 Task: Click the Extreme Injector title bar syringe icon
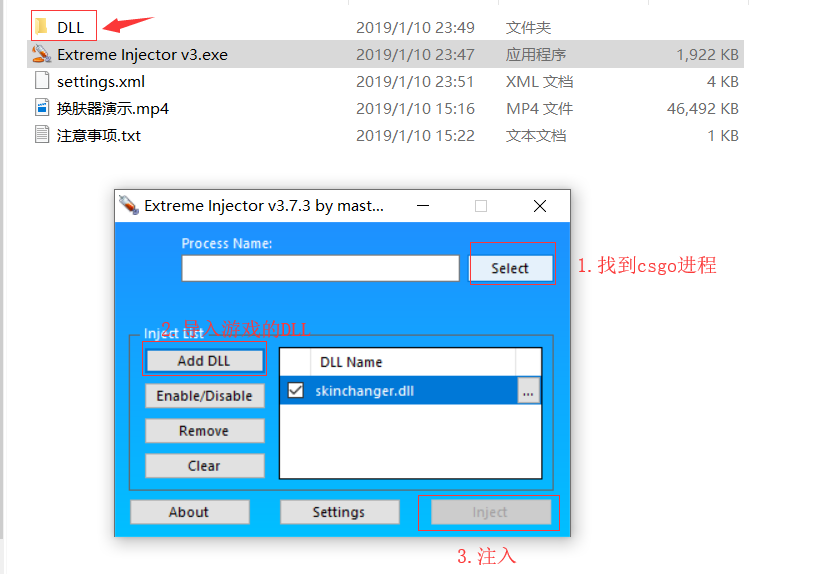pyautogui.click(x=128, y=205)
